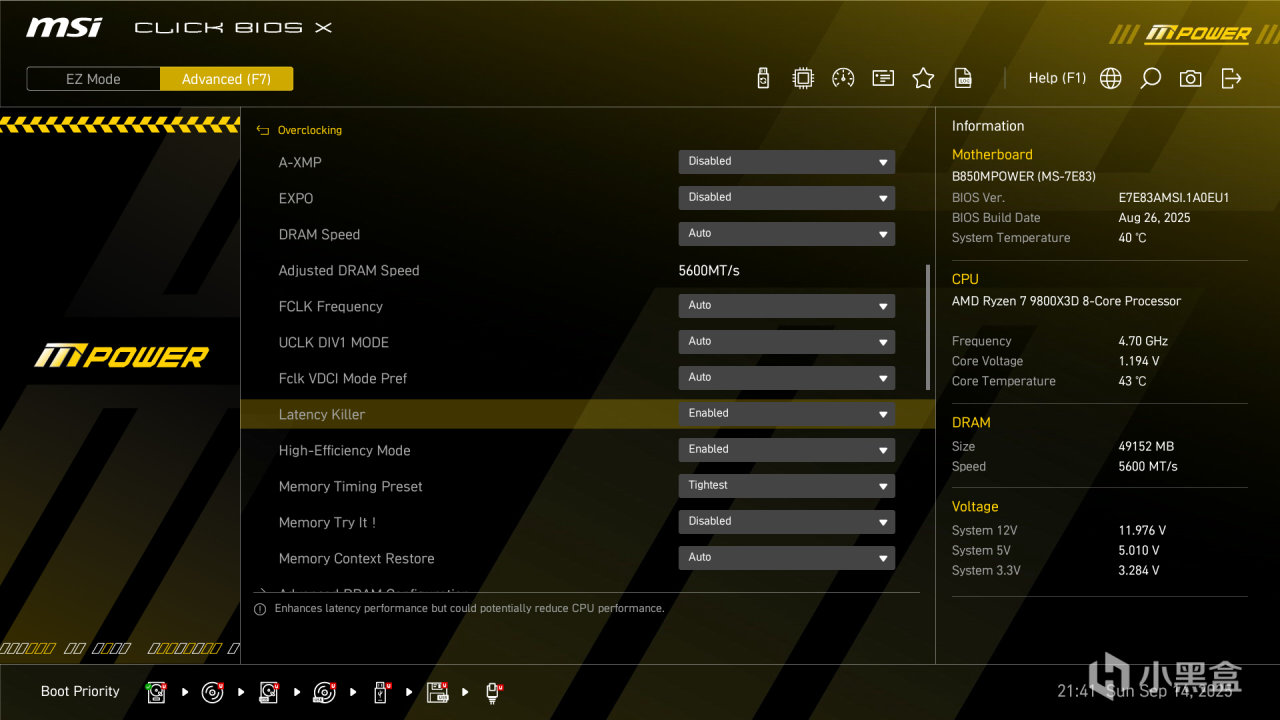The width and height of the screenshot is (1280, 720).
Task: Expand the UCLK DIV1 MODE dropdown
Action: click(787, 342)
